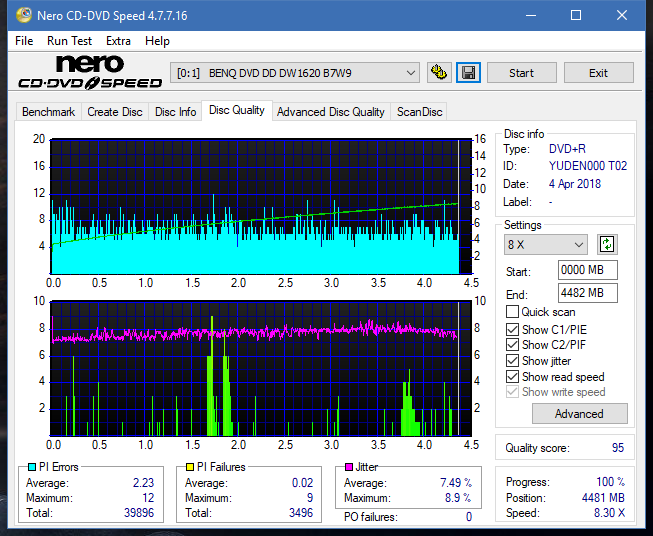Screen dimensions: 653x536
Task: Click PI Failures average value 0.02
Action: point(302,483)
